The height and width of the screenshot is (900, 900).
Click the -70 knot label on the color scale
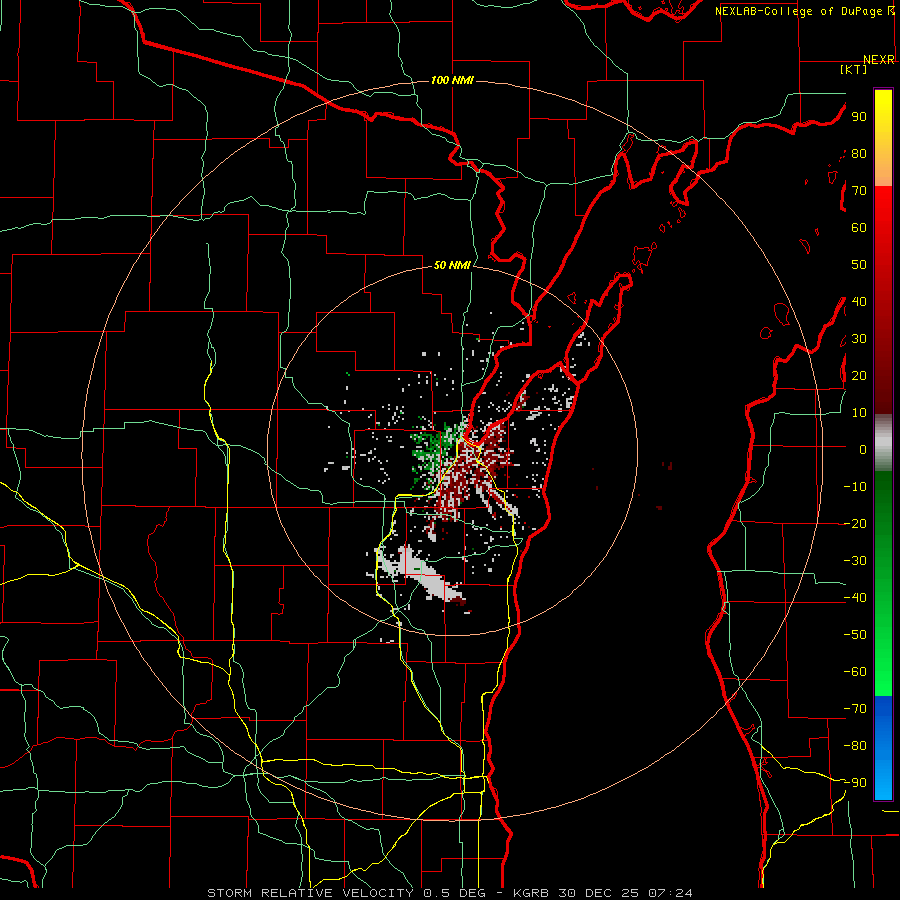[x=855, y=708]
